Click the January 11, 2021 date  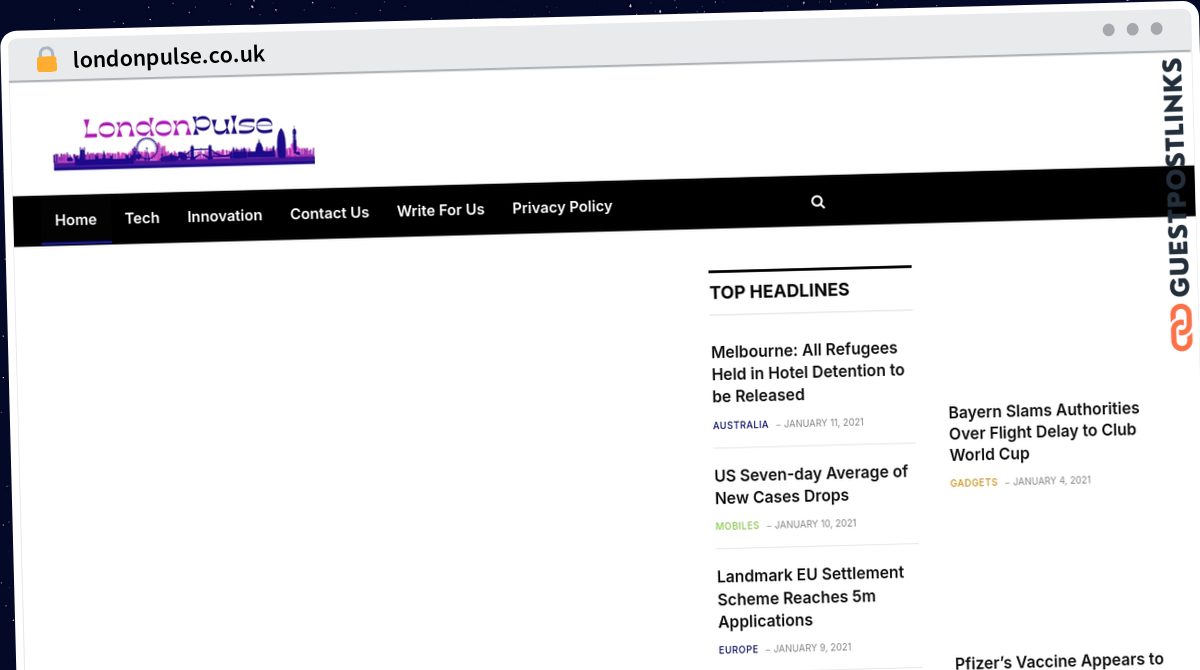[x=824, y=423]
